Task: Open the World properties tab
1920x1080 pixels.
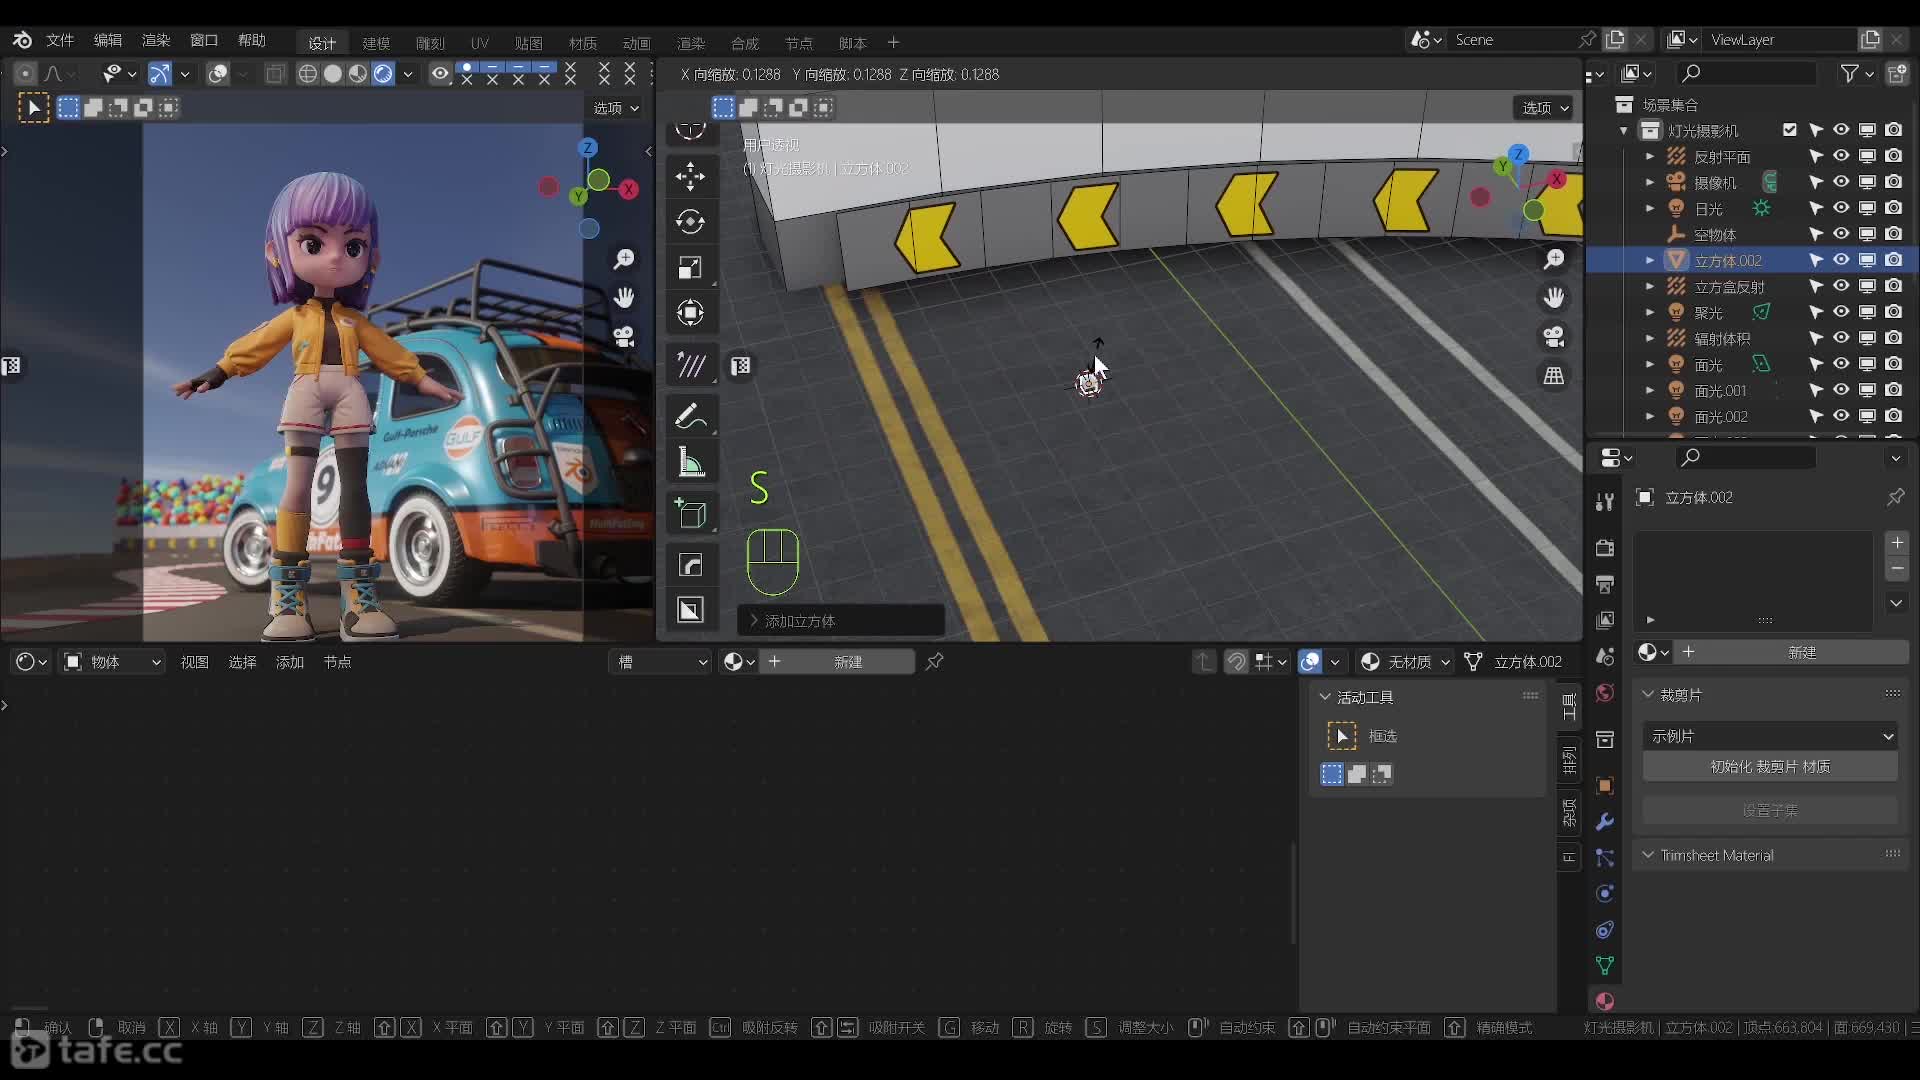Action: (x=1605, y=693)
